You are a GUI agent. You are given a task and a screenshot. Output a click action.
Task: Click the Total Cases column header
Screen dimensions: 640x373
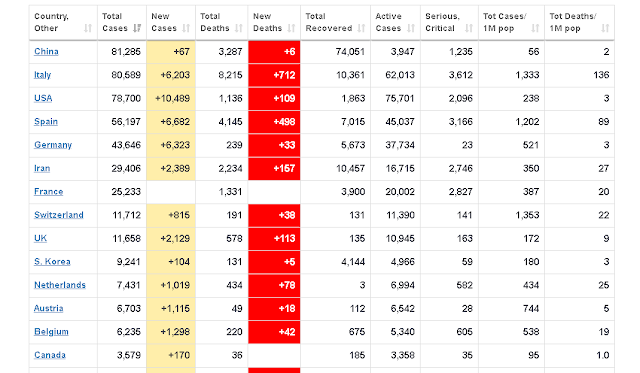122,22
